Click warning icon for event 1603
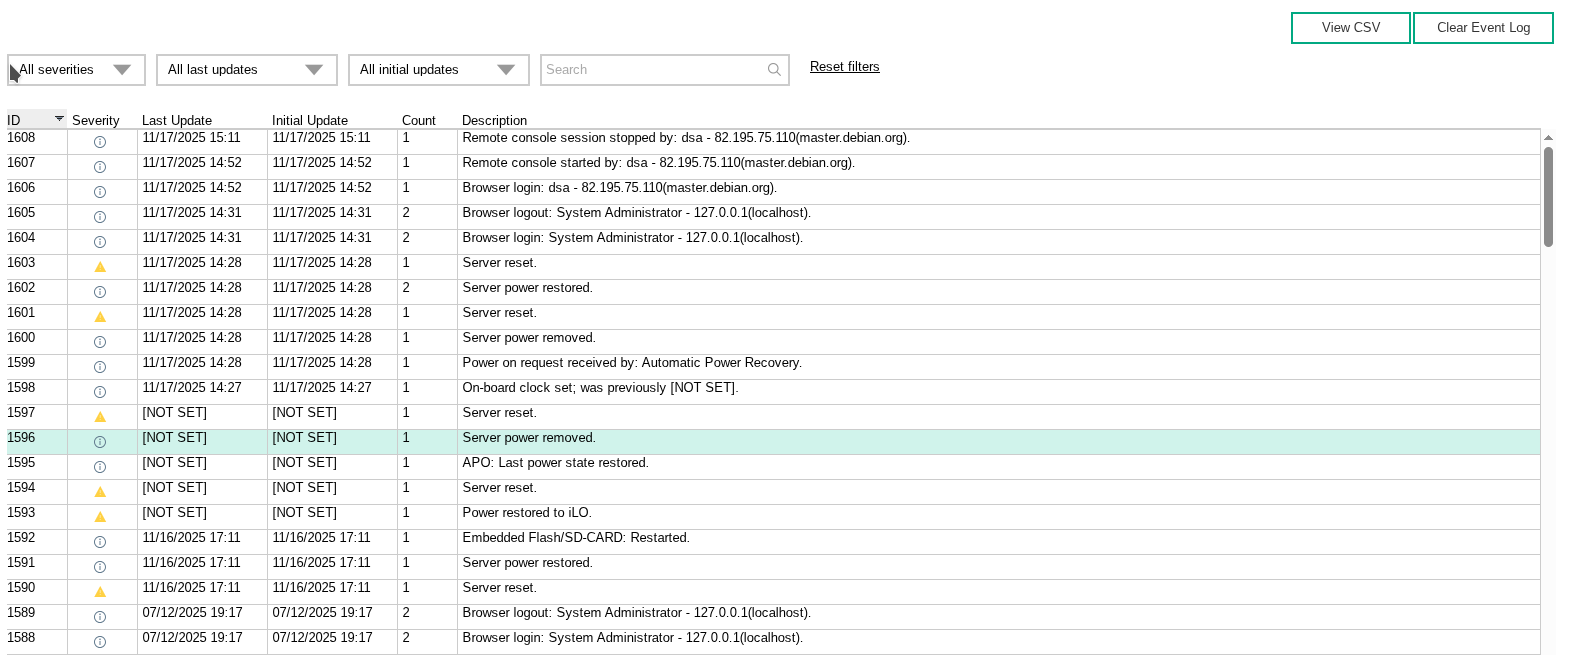This screenshot has height=655, width=1578. [x=100, y=267]
